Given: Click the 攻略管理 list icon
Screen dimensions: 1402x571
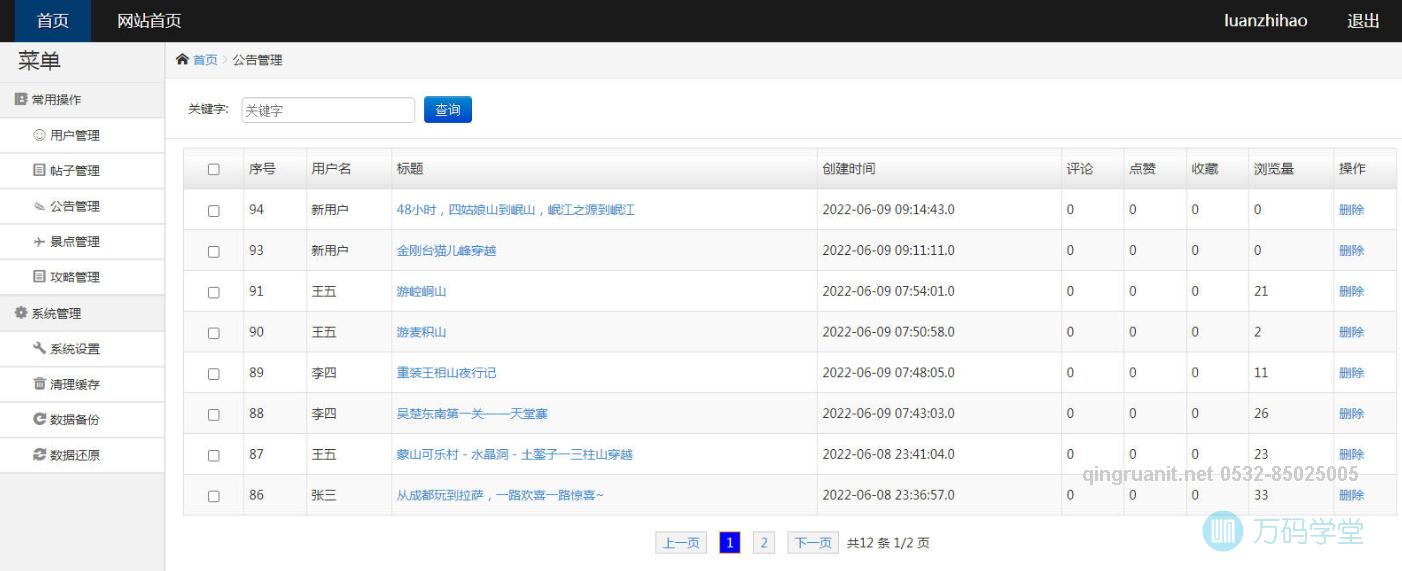Looking at the screenshot, I should 39,276.
